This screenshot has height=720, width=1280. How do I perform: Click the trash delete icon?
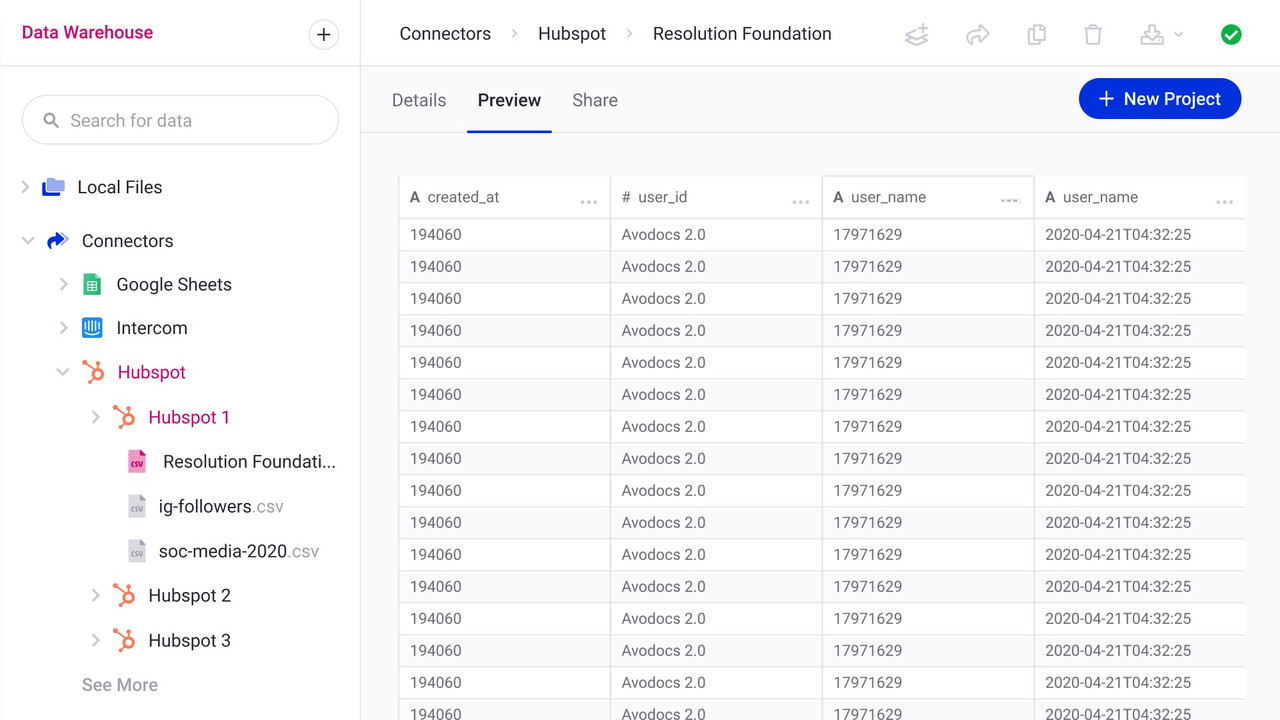point(1093,35)
